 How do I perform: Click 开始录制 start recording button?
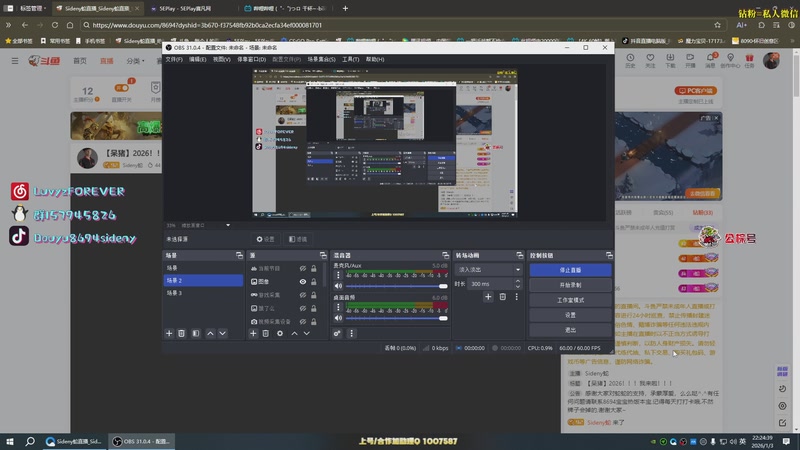570,285
